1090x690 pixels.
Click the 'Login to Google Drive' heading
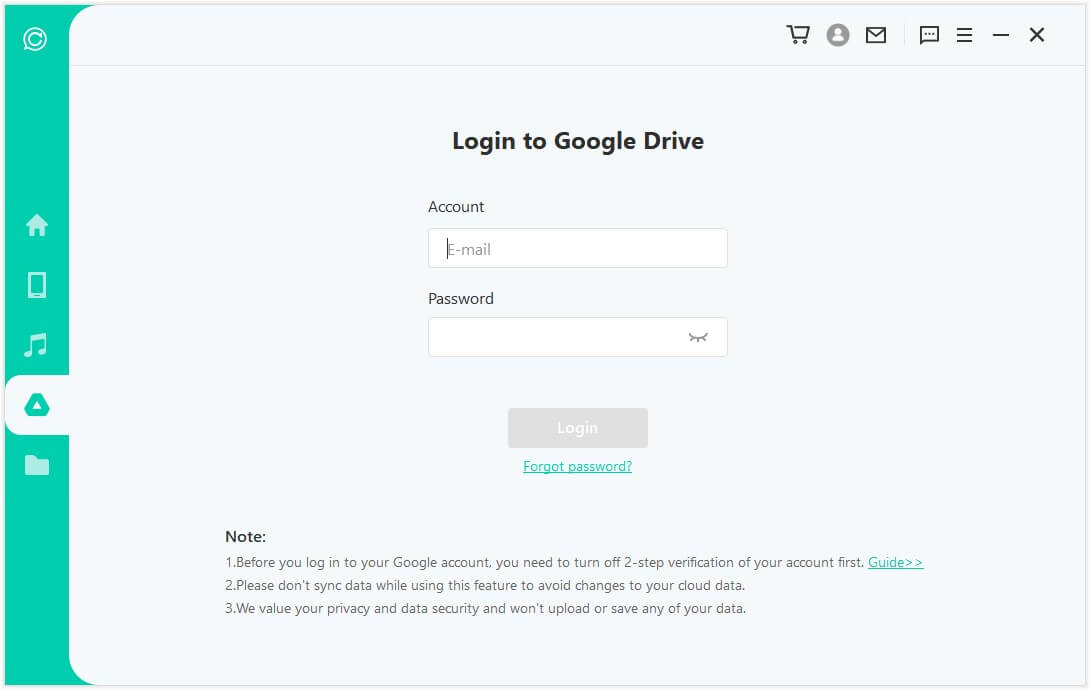tap(578, 141)
